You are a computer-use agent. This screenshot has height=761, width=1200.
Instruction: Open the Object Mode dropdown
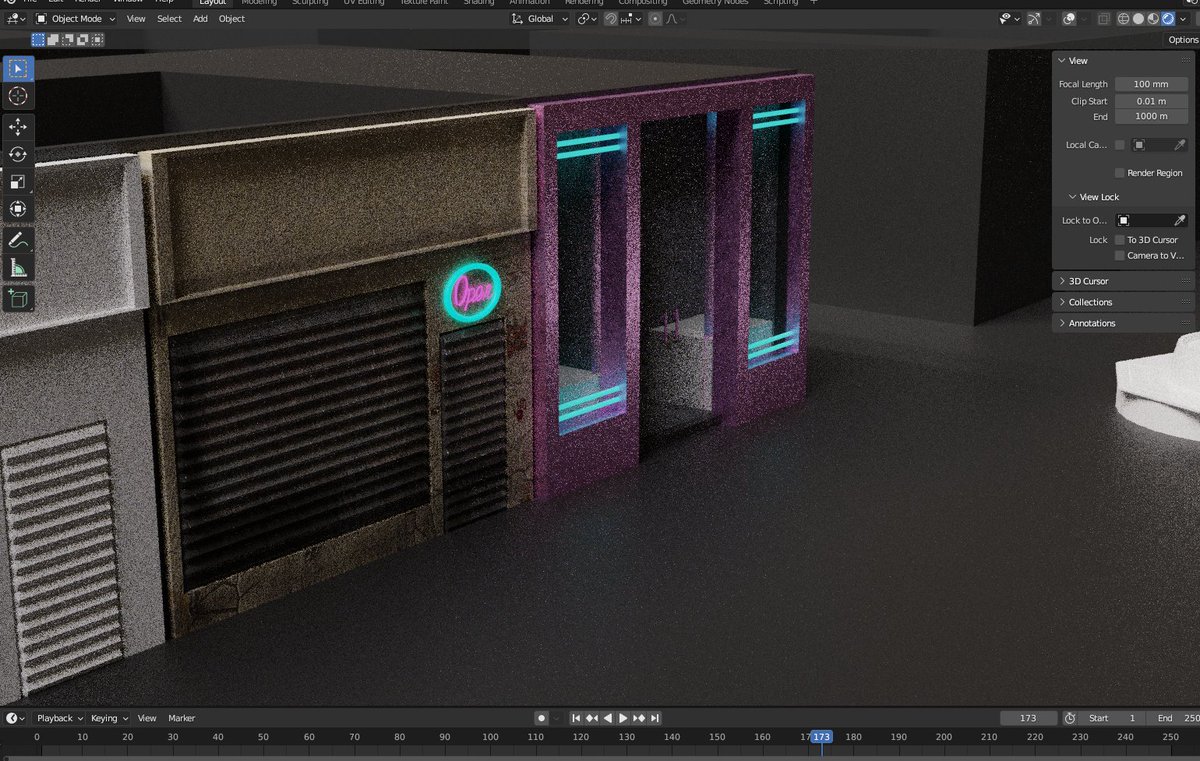pos(75,19)
